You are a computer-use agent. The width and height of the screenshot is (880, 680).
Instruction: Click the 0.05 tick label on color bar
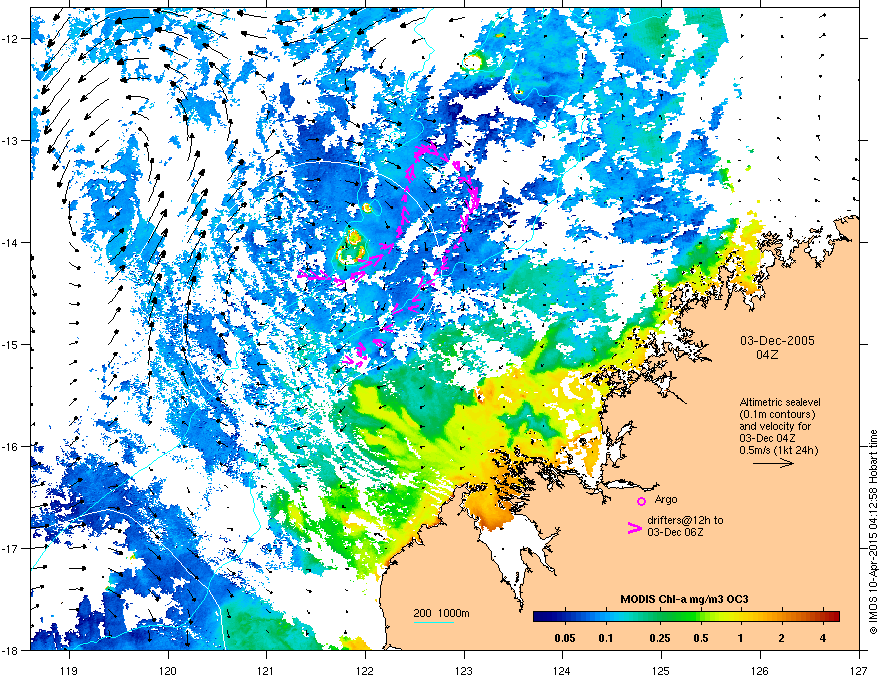[565, 638]
